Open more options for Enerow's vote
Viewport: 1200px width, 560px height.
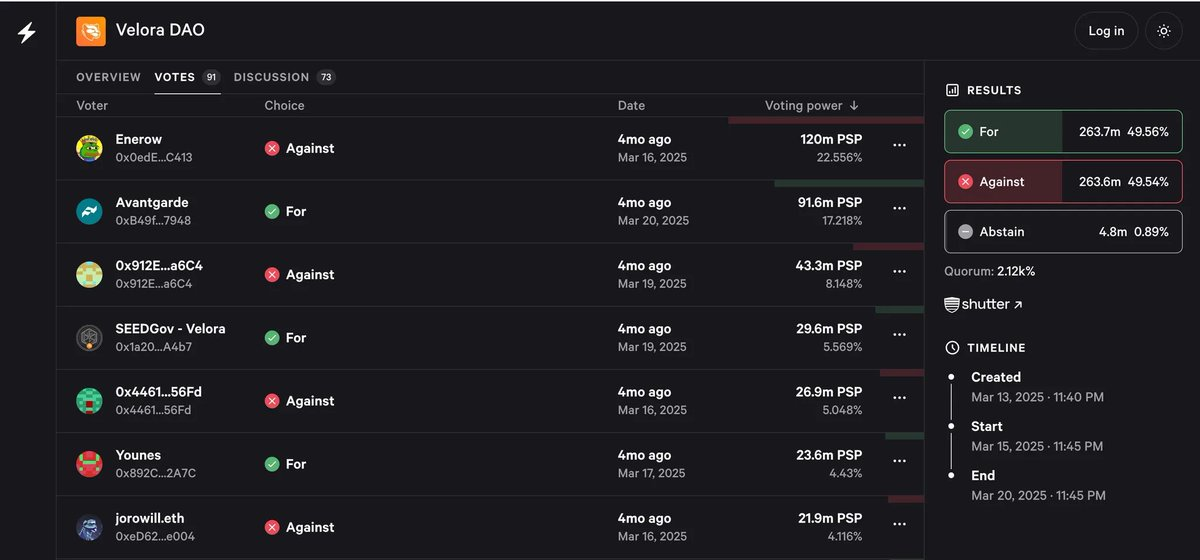tap(899, 146)
